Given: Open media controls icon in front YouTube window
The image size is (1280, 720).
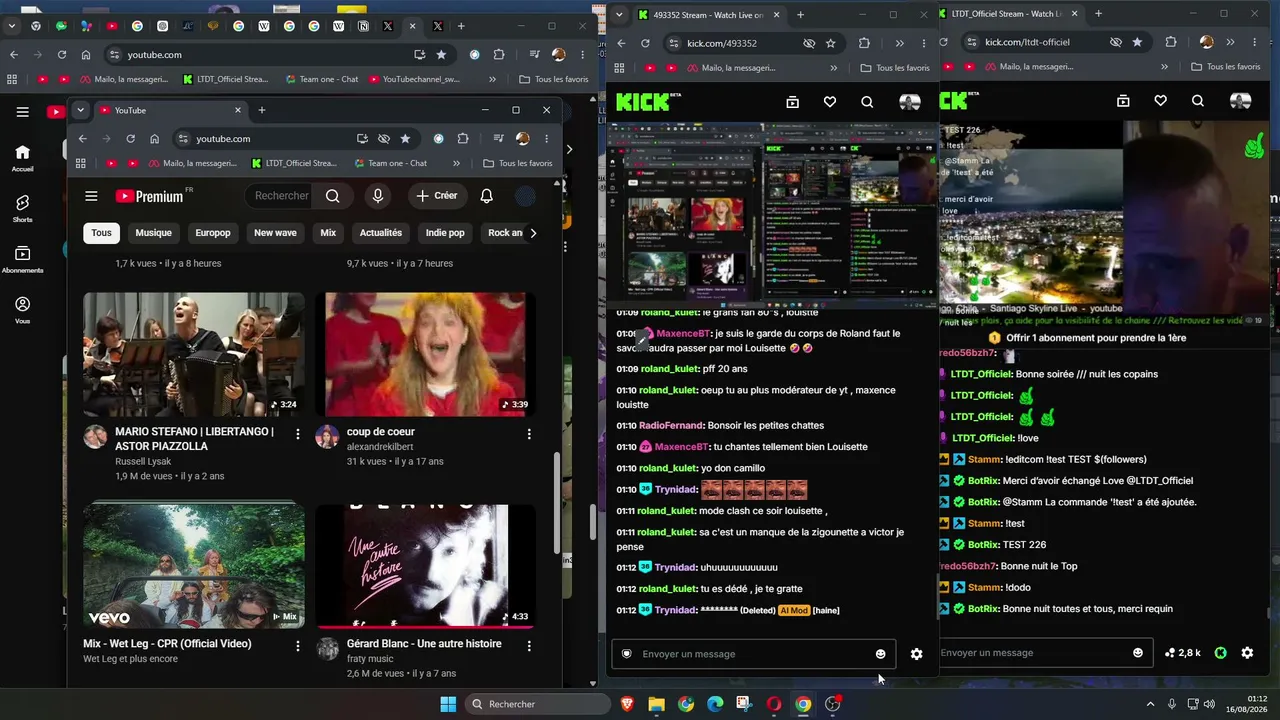Looking at the screenshot, I should point(498,139).
